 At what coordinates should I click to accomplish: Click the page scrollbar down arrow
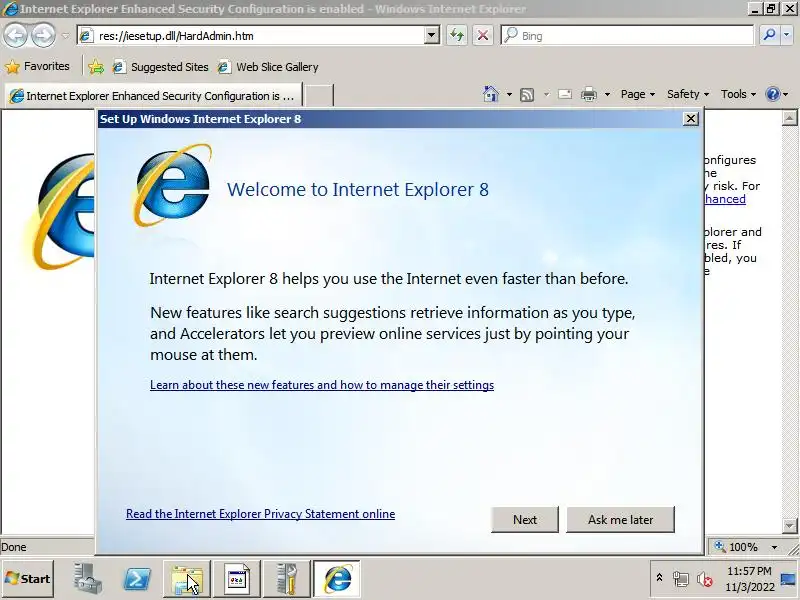tap(789, 525)
